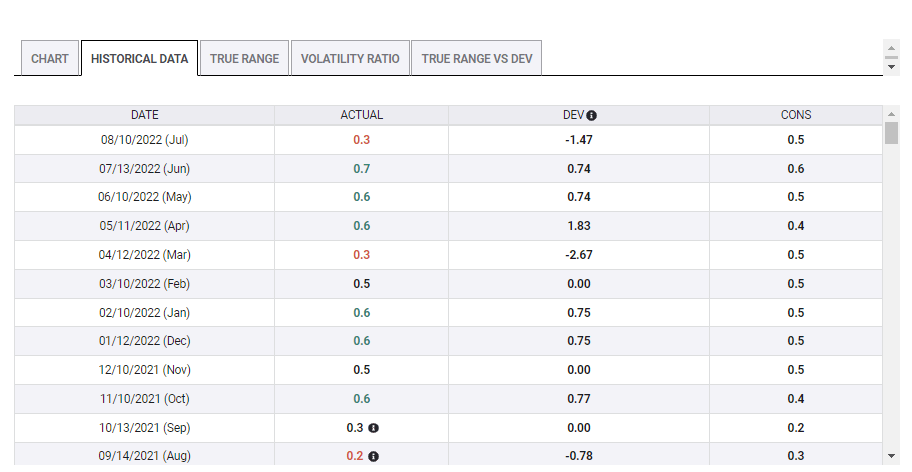Click the table scrollbar down arrow
This screenshot has width=912, height=472.
coord(891,456)
